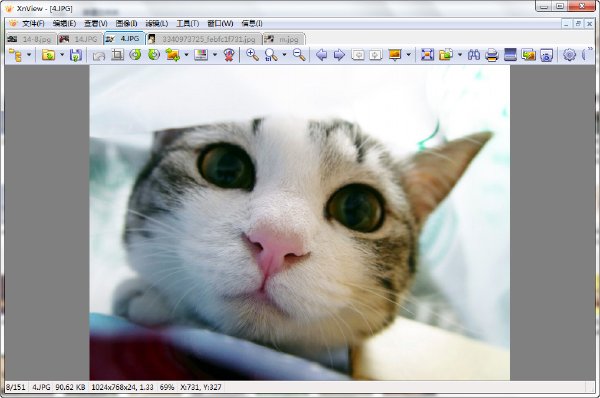Viewport: 600px width, 398px height.
Task: Expand the browser tree dropdown arrow
Action: 29,55
